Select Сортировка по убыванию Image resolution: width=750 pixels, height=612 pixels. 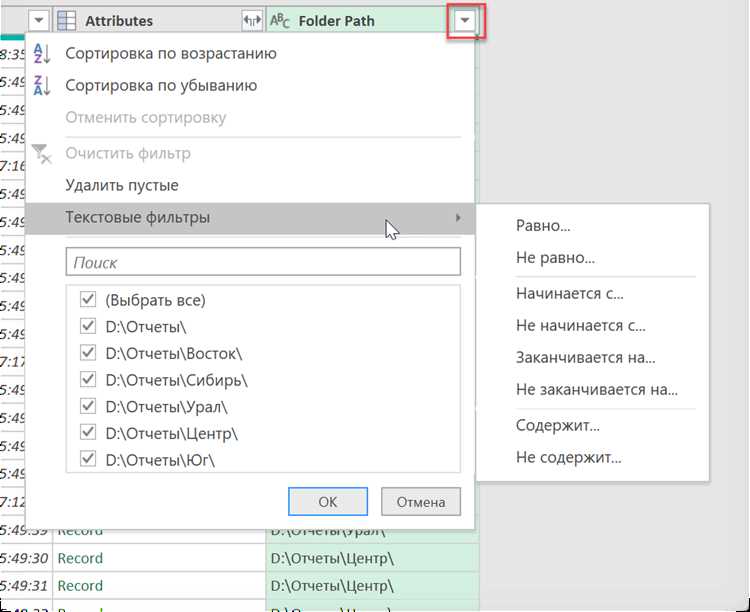(161, 86)
